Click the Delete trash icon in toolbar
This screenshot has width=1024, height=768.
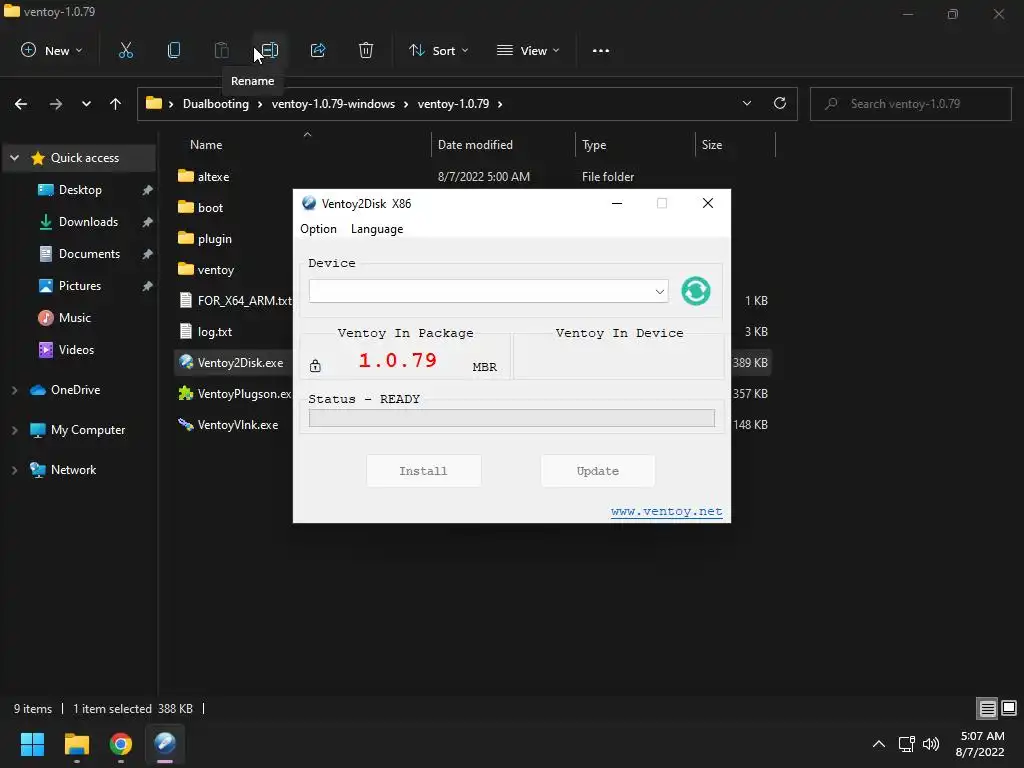click(366, 50)
